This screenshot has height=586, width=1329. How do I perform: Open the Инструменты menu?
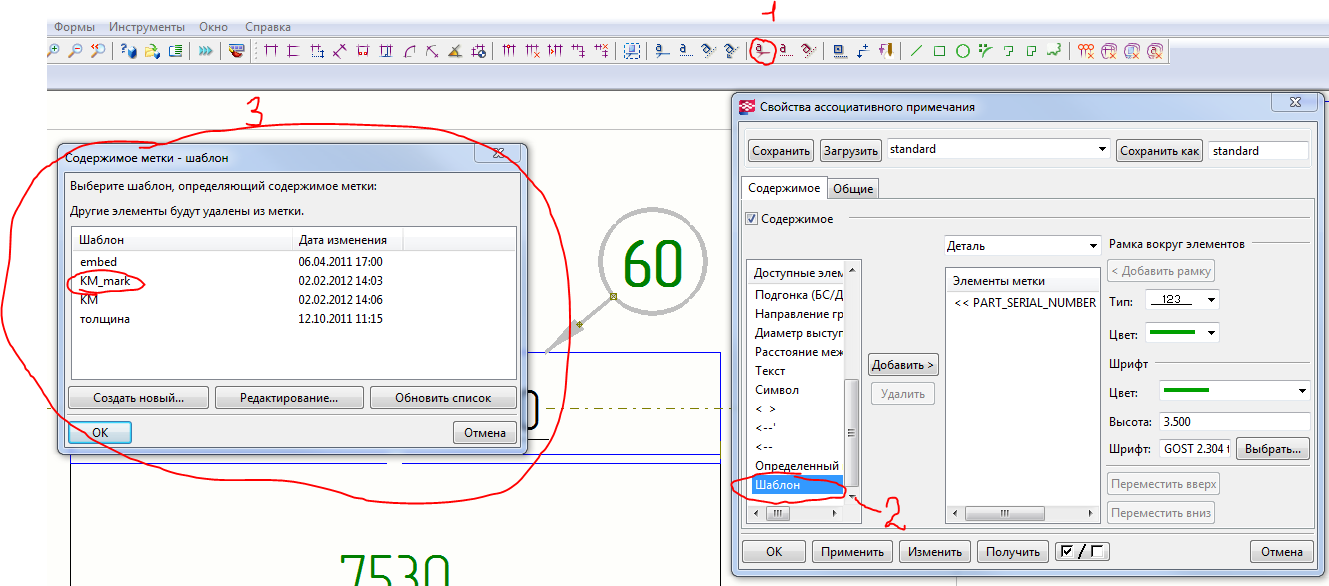pyautogui.click(x=147, y=27)
